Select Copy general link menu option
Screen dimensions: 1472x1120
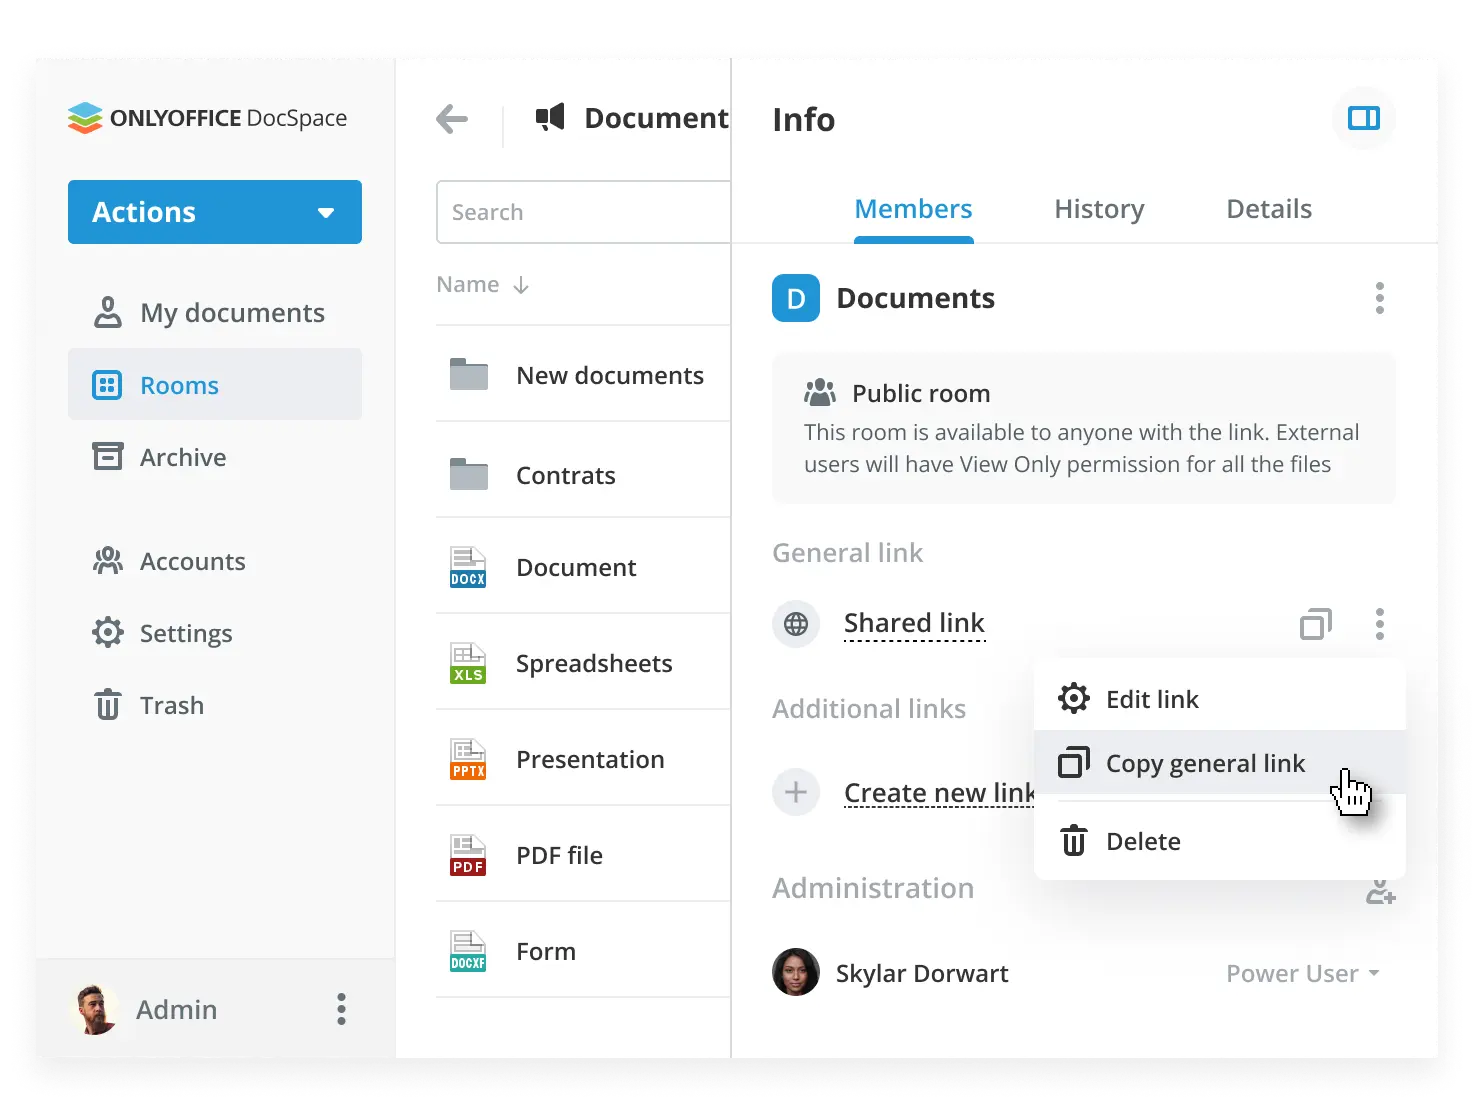tap(1204, 764)
